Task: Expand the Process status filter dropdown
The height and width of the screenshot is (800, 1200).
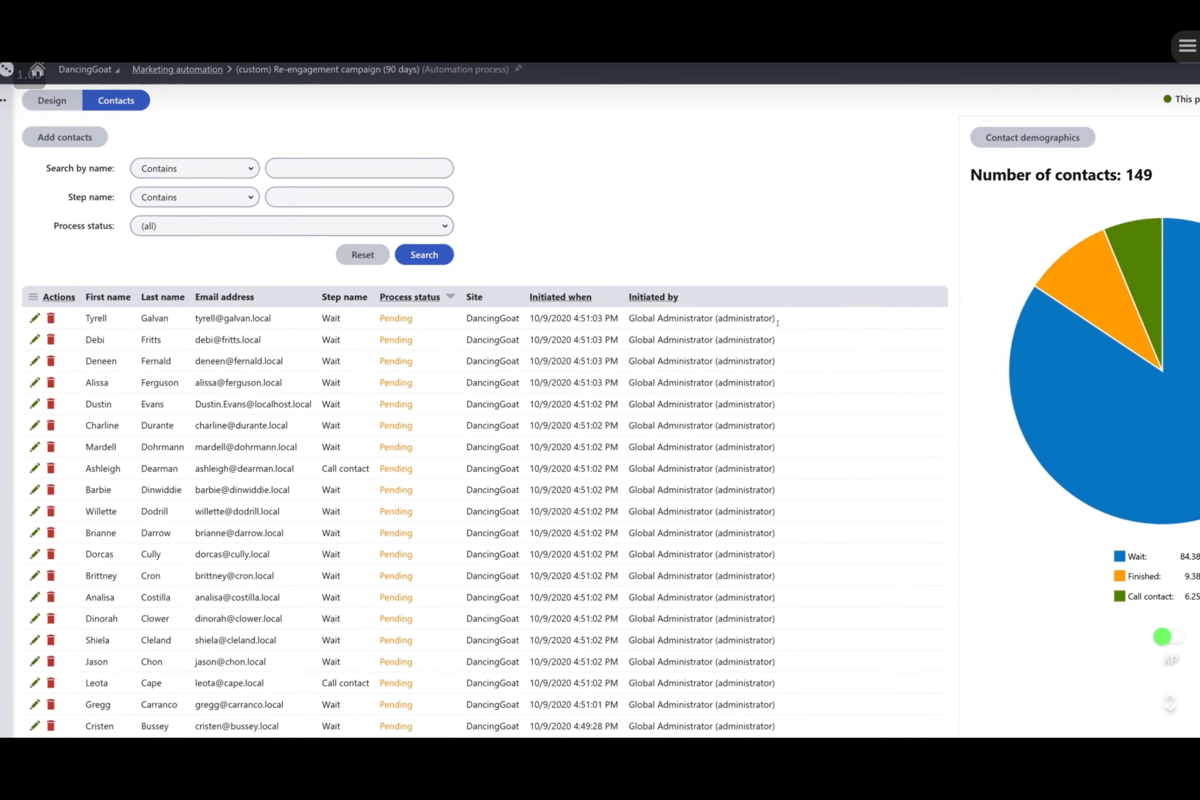Action: tap(292, 226)
